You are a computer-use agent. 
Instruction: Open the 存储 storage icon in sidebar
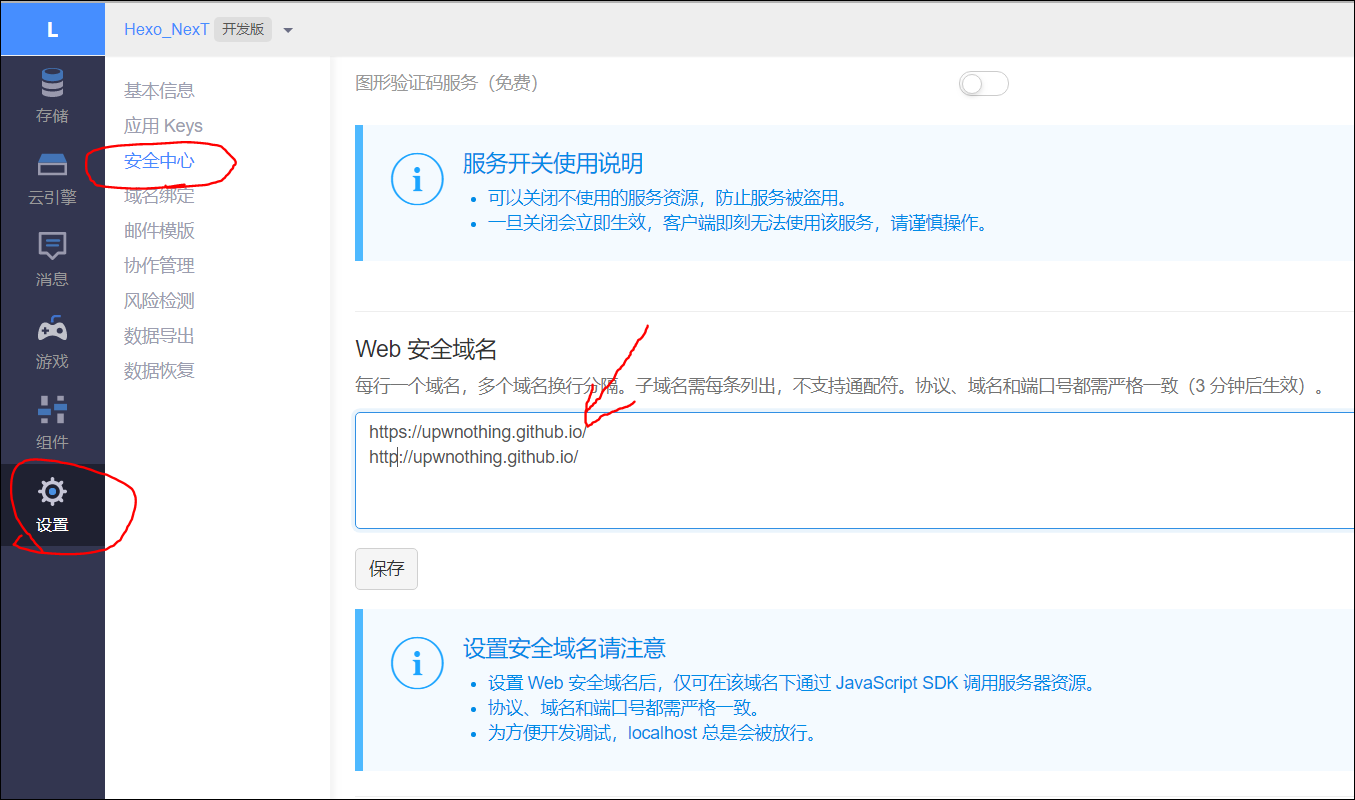pyautogui.click(x=52, y=84)
